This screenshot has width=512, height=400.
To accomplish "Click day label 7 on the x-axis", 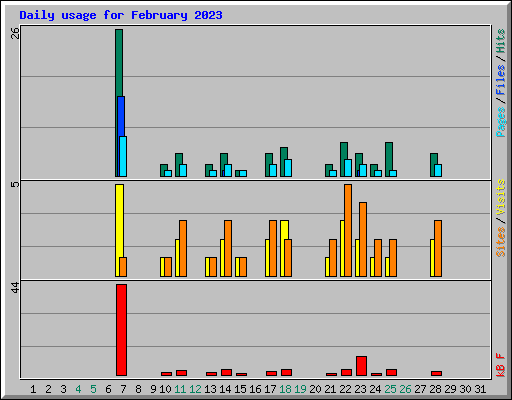I will pyautogui.click(x=123, y=389).
